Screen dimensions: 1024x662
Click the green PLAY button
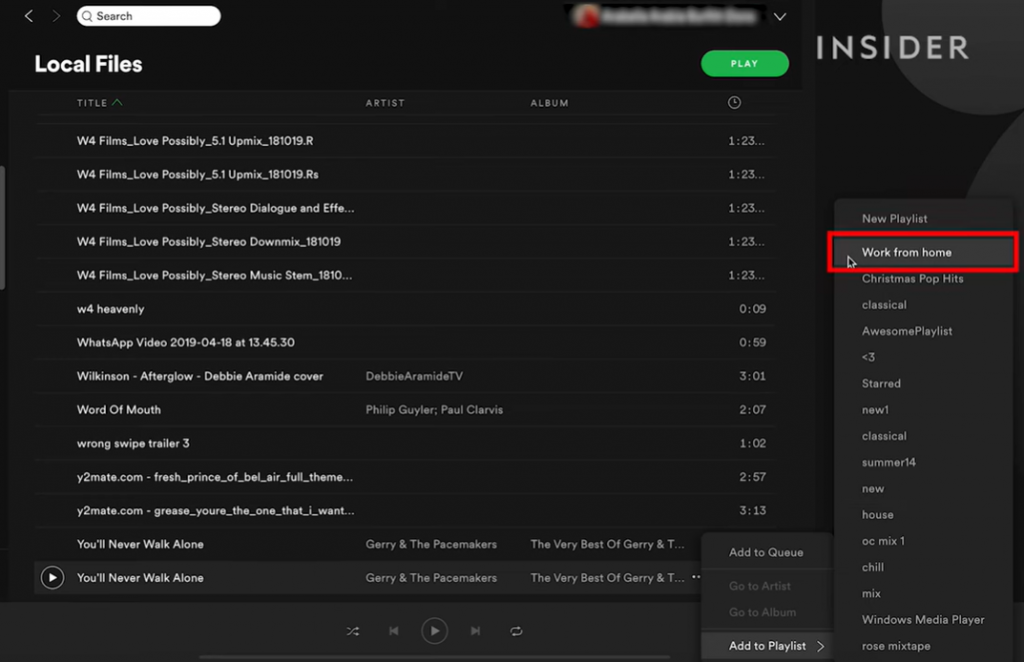click(744, 63)
